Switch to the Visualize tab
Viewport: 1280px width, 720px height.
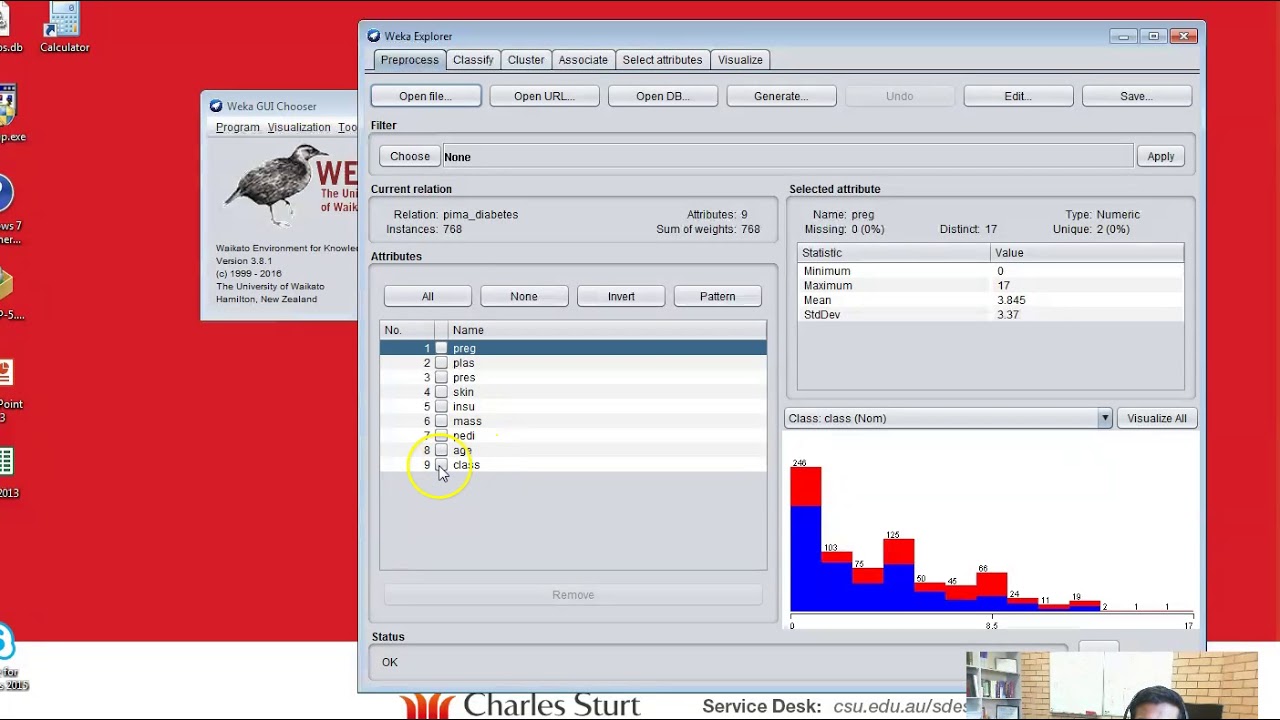(740, 60)
